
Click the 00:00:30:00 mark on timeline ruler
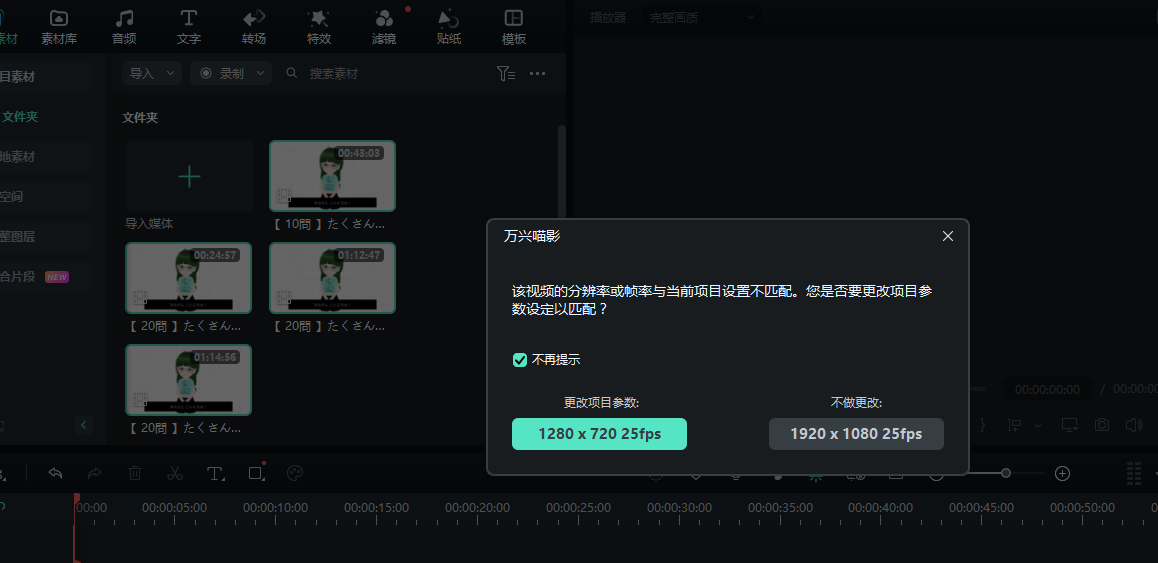(679, 508)
